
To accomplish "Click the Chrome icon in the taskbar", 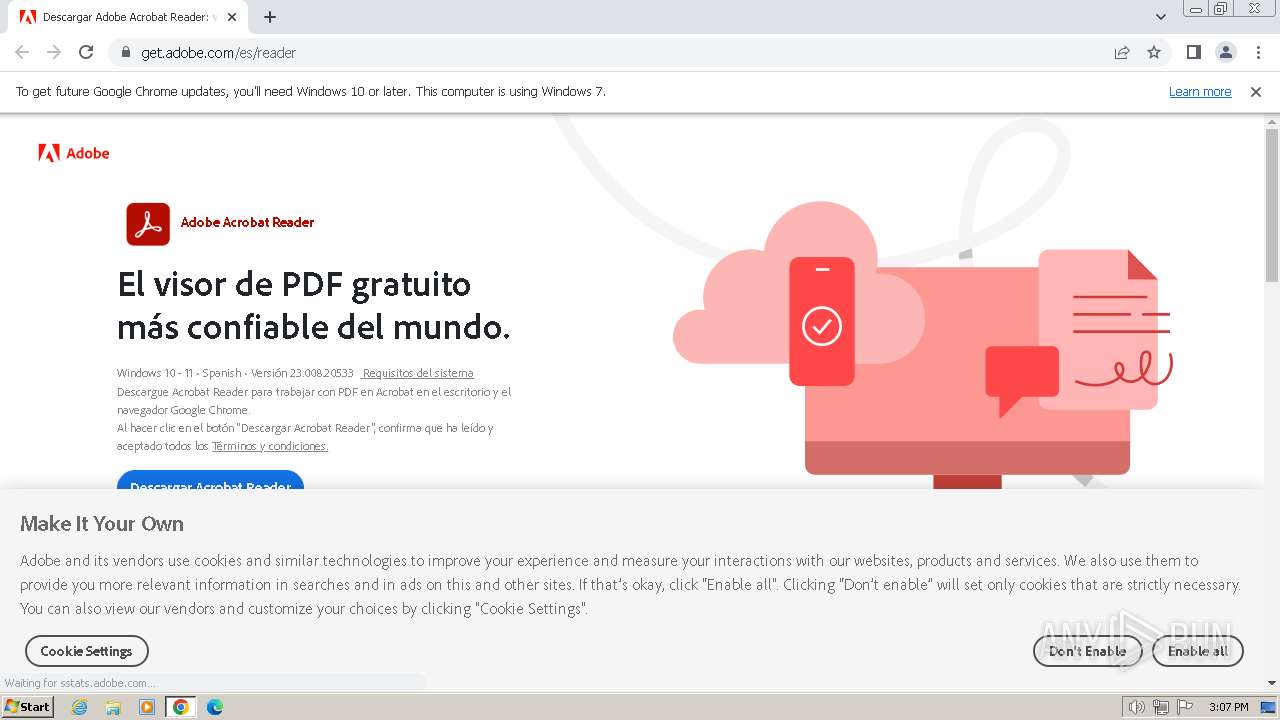I will click(x=181, y=707).
